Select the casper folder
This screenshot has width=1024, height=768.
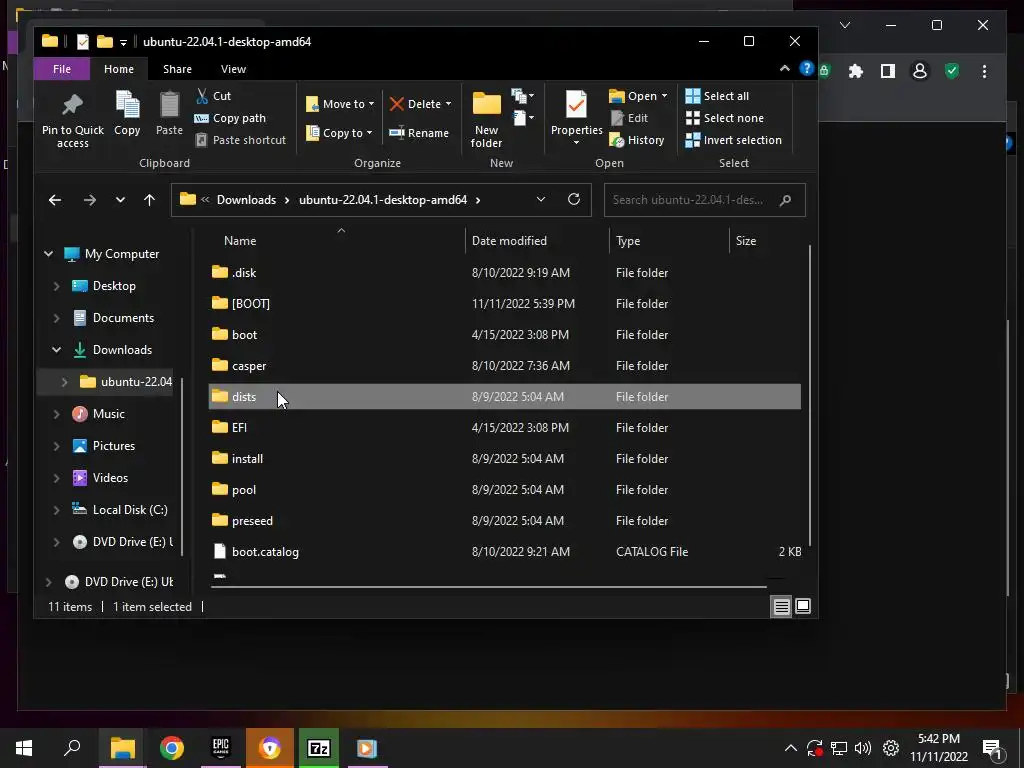(x=504, y=366)
